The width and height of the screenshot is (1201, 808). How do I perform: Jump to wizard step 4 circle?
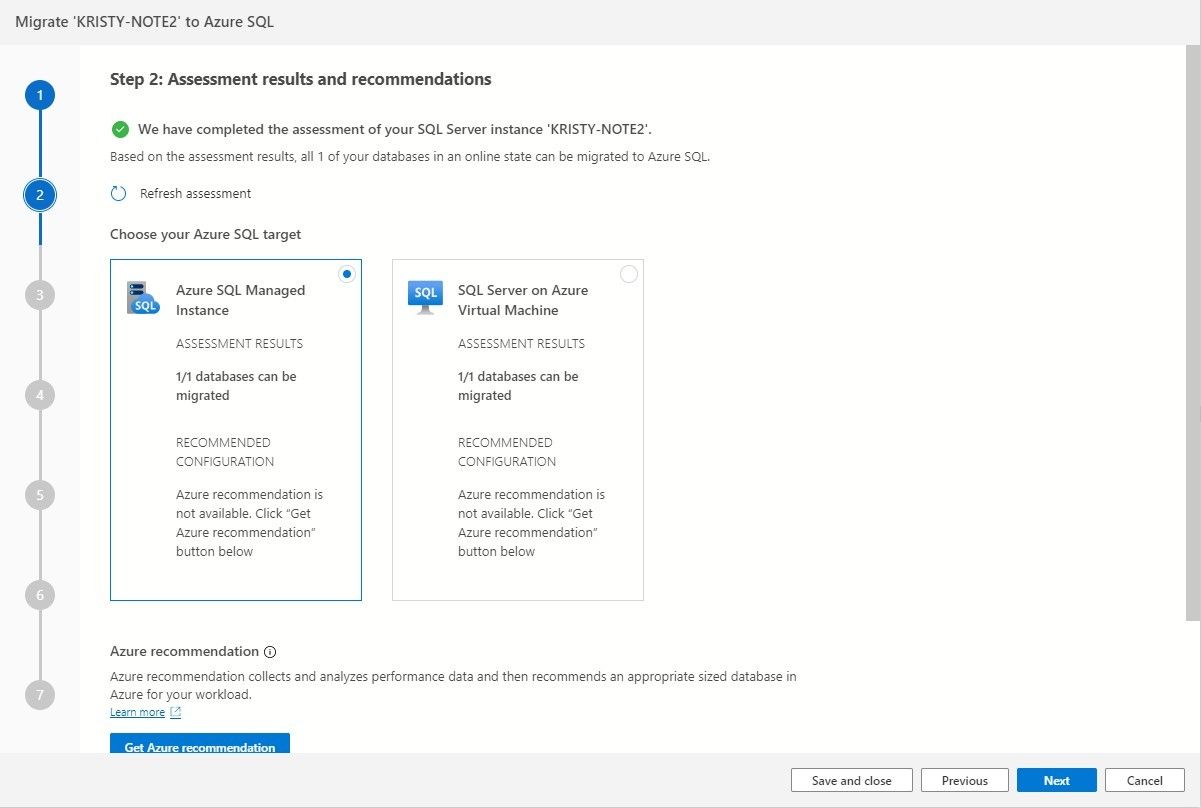click(40, 395)
